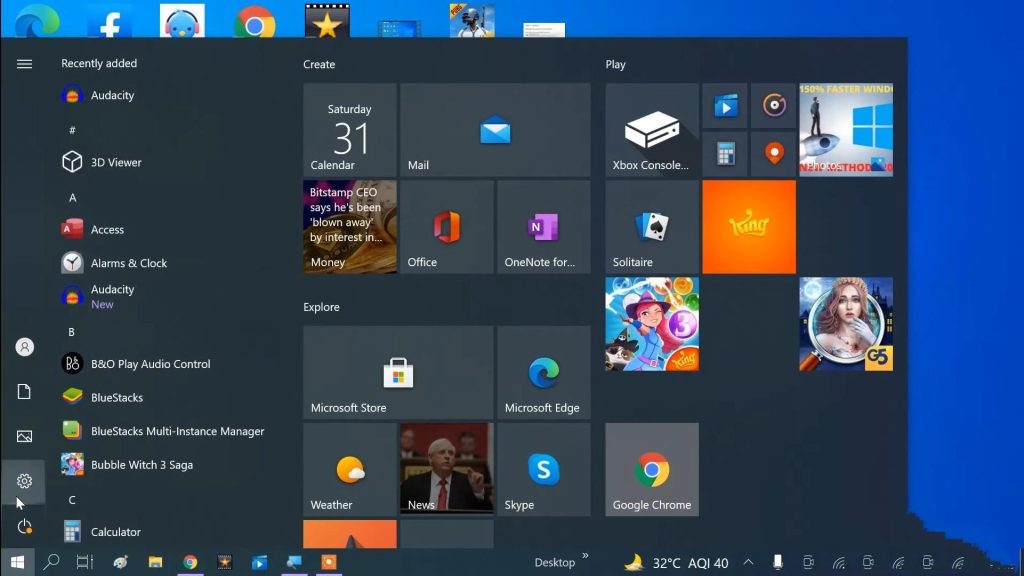This screenshot has width=1024, height=576.
Task: Open File Explorer from the taskbar
Action: pyautogui.click(x=155, y=562)
